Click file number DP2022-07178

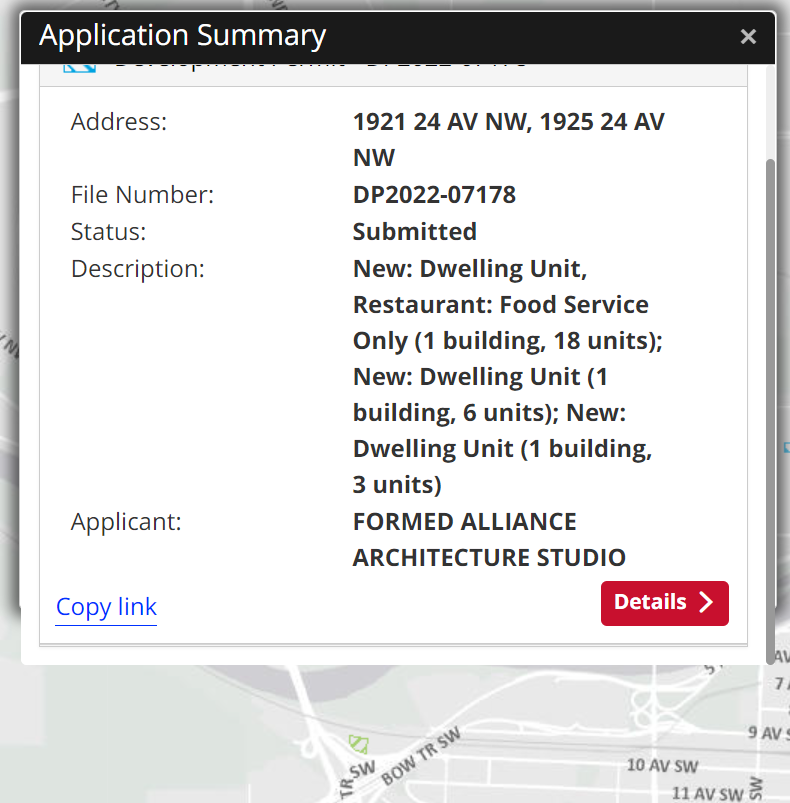434,194
